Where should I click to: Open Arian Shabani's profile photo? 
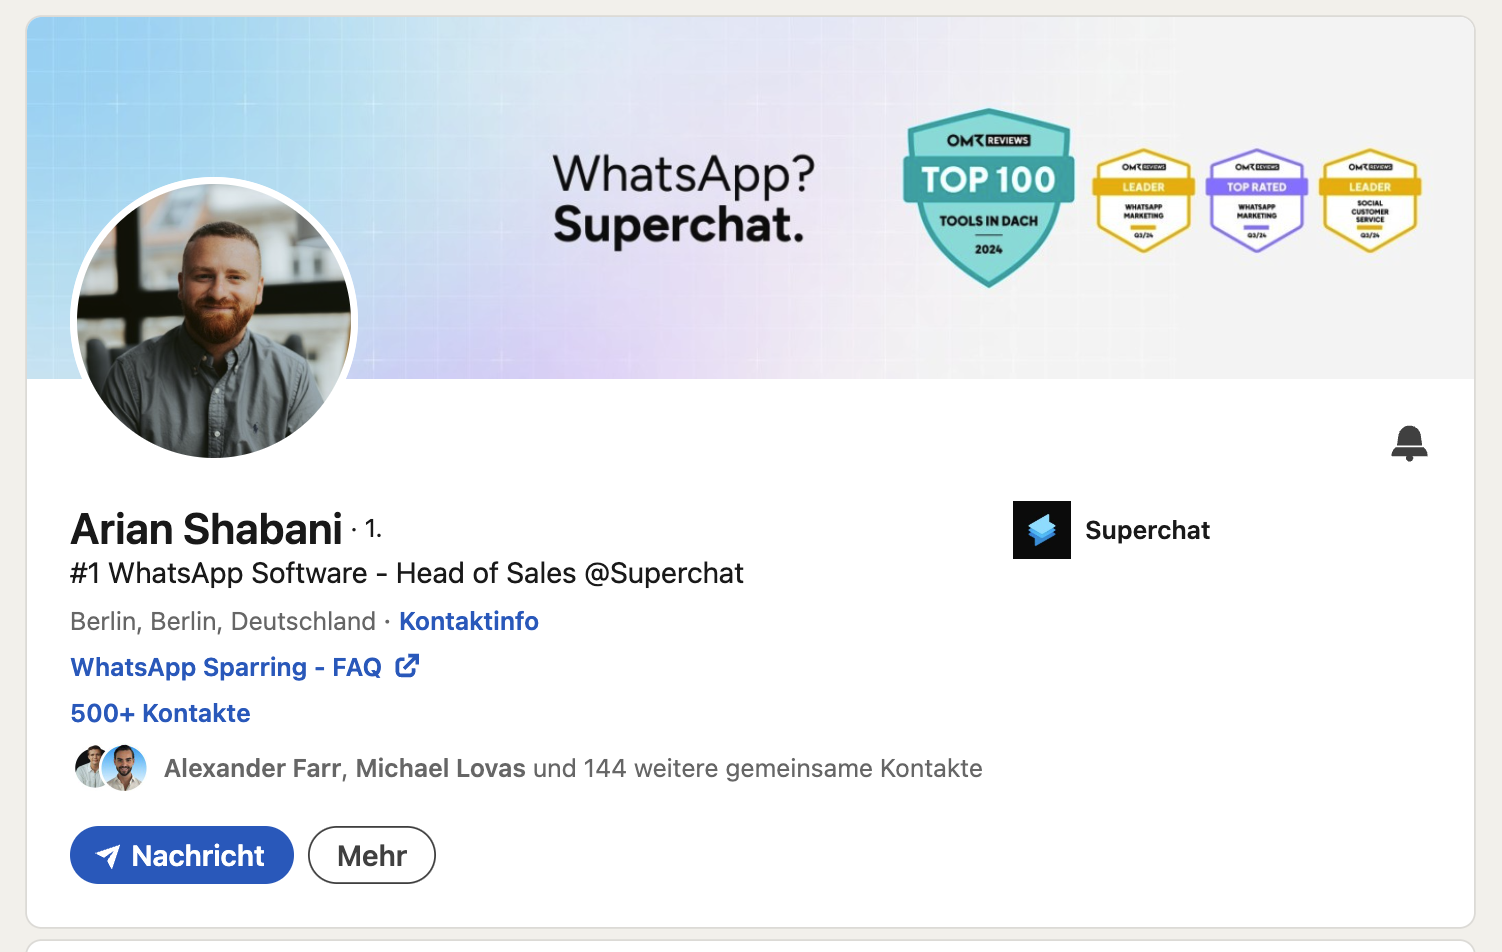(214, 321)
